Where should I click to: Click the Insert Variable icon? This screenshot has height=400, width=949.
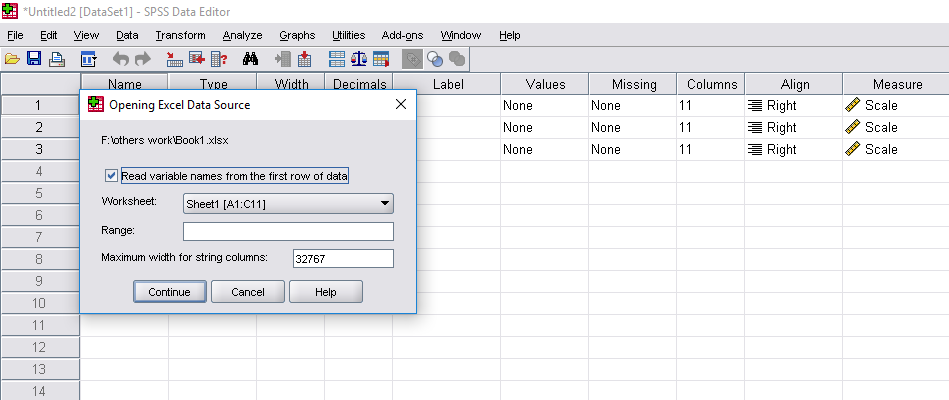[x=304, y=59]
